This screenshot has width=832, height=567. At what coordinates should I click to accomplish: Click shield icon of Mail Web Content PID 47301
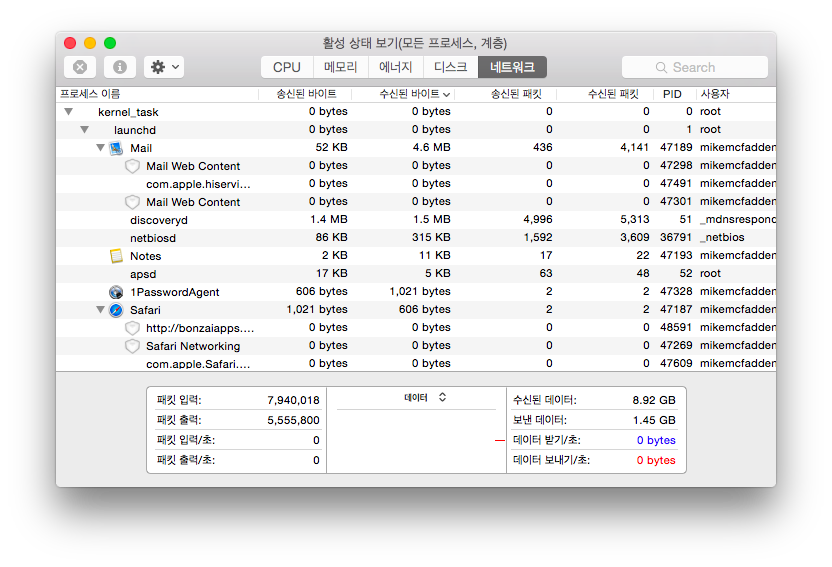click(x=132, y=202)
